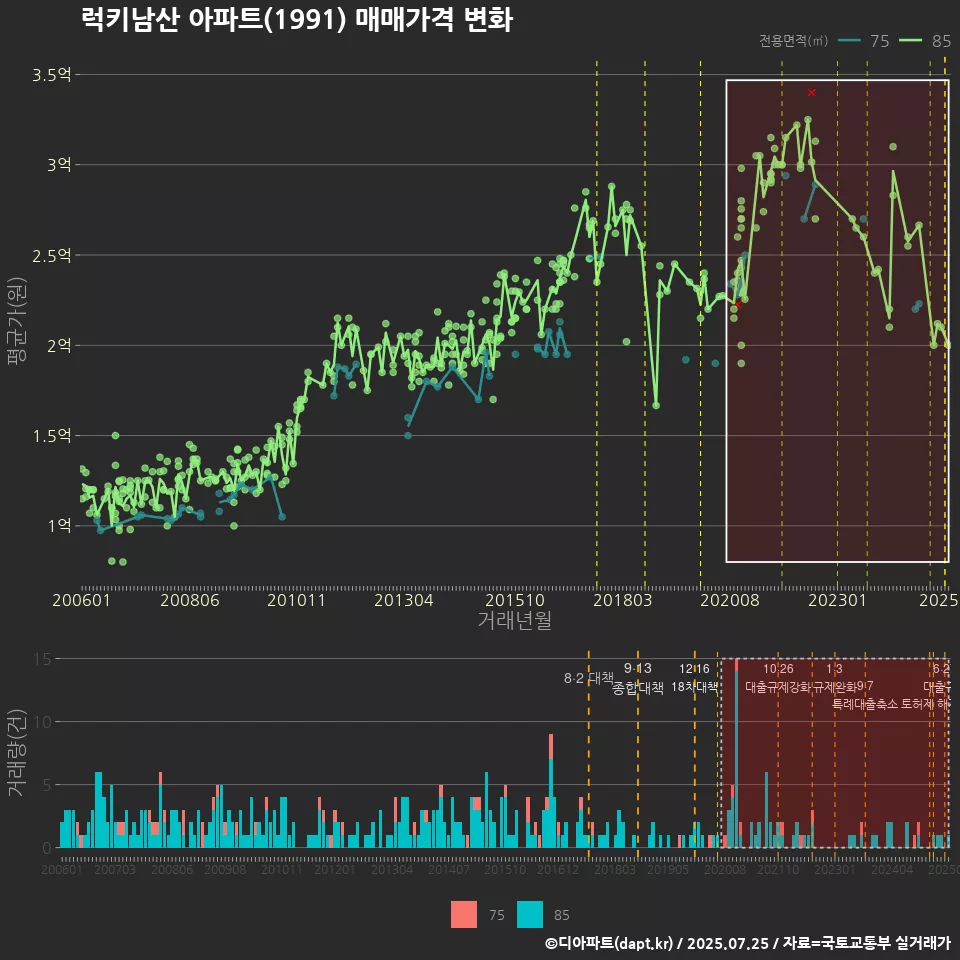Screen dimensions: 960x960
Task: Click the 3억 price axis label
Action: [59, 165]
